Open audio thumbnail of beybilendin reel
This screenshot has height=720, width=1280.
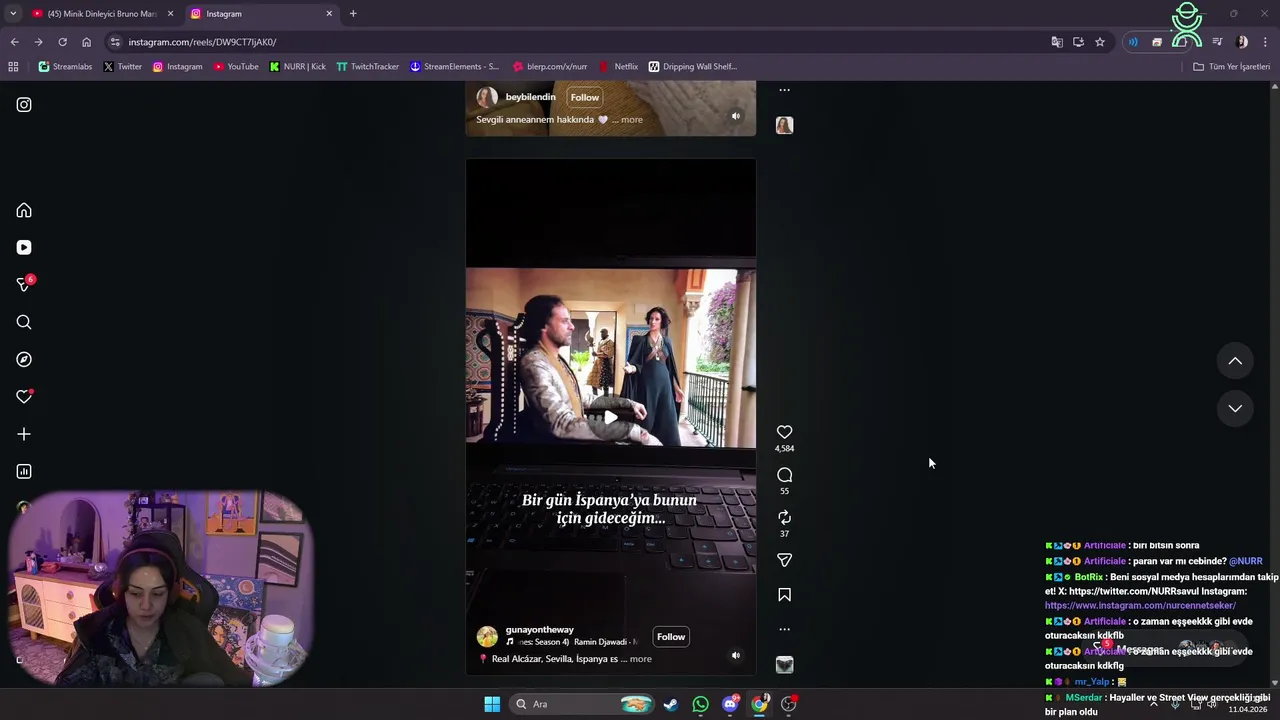pos(784,125)
